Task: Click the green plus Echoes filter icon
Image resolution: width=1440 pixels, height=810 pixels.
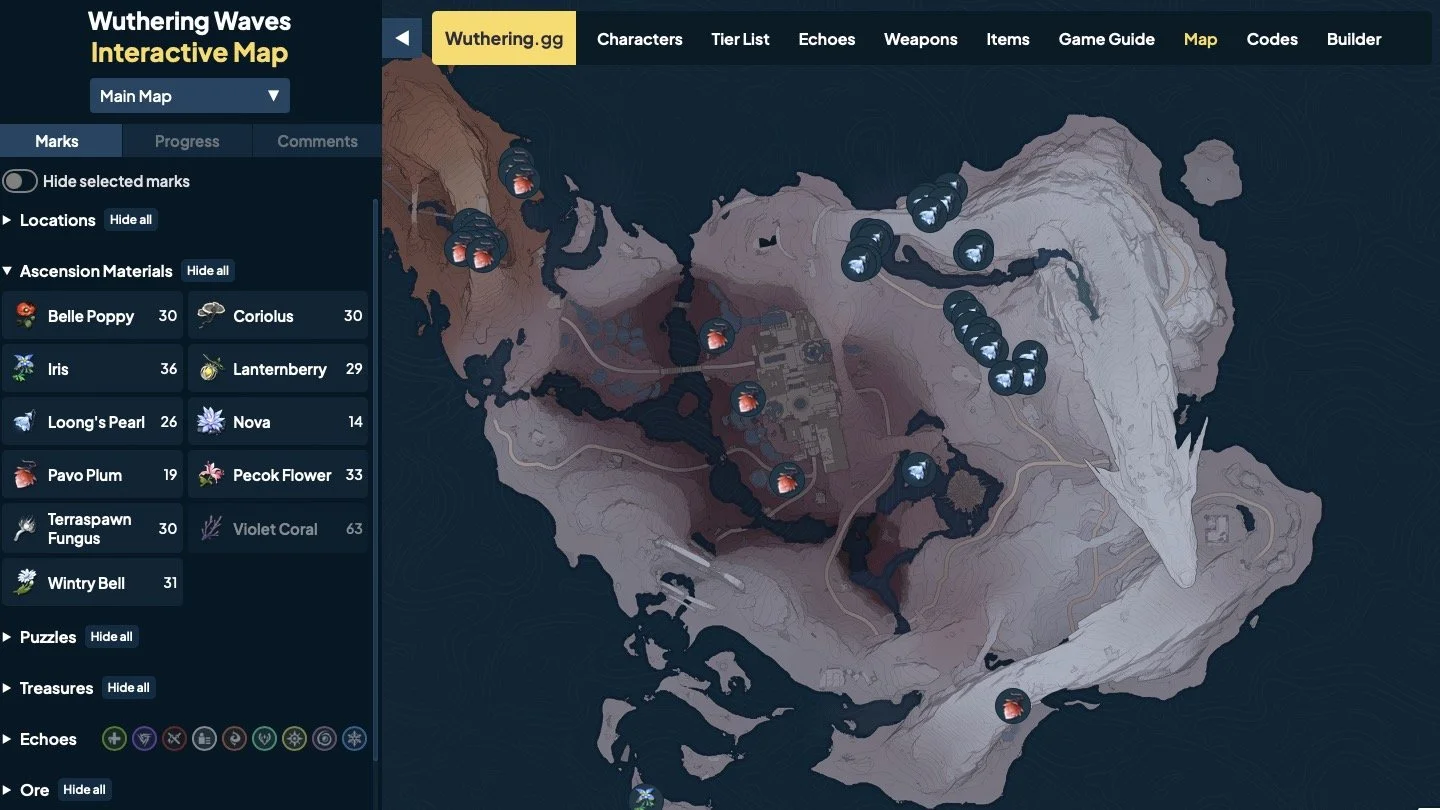Action: tap(115, 739)
